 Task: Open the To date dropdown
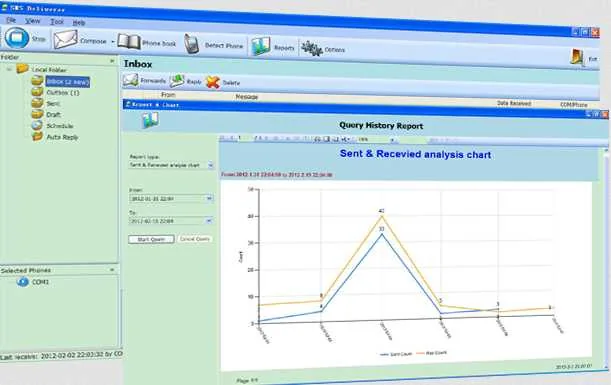[x=209, y=221]
